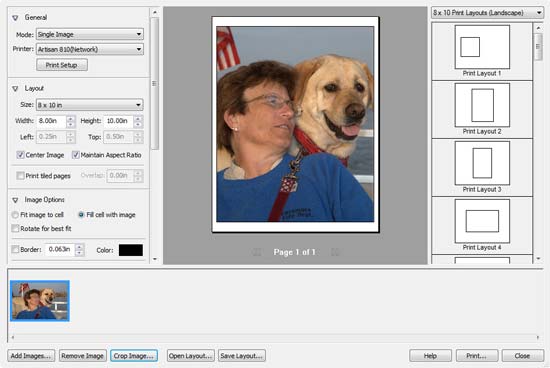Collapse the Layout section triangle
Image resolution: width=550 pixels, height=368 pixels.
(x=15, y=89)
